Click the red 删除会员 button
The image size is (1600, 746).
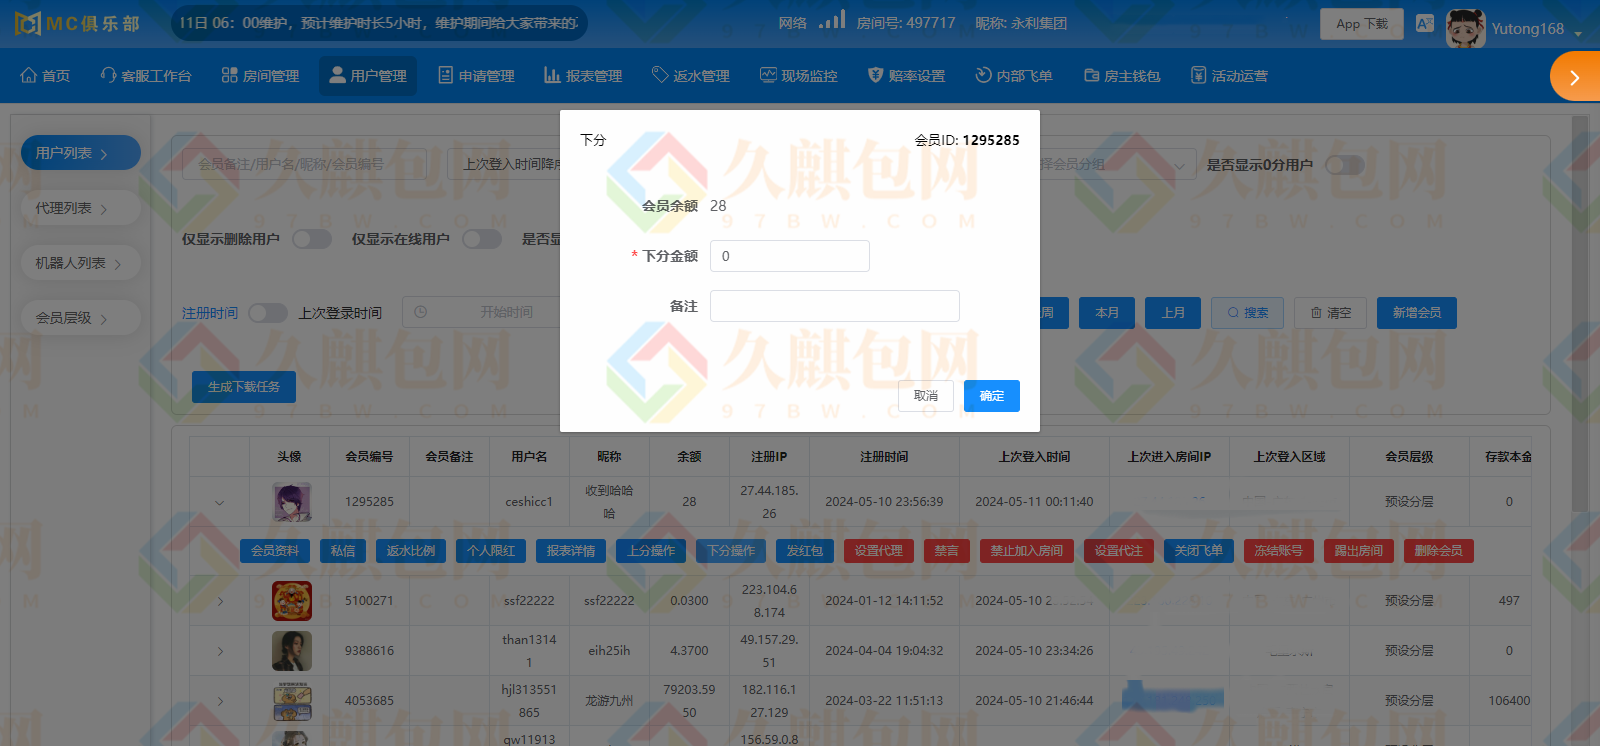click(1439, 551)
